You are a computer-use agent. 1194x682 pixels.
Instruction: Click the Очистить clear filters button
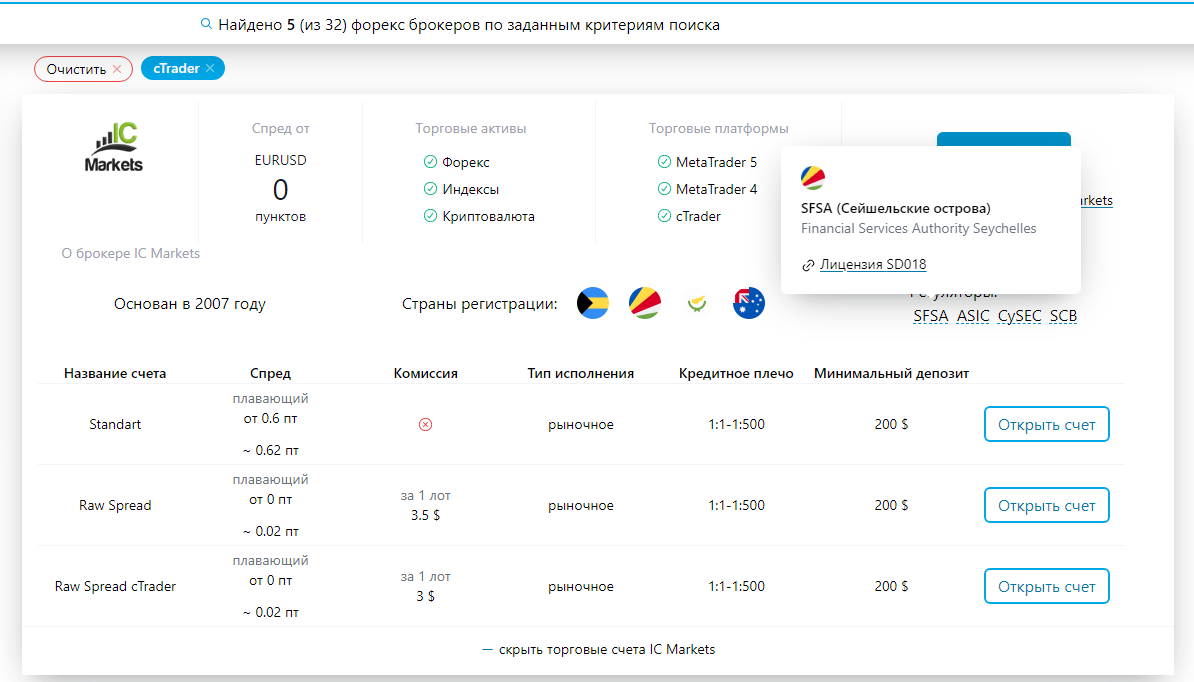pyautogui.click(x=83, y=69)
